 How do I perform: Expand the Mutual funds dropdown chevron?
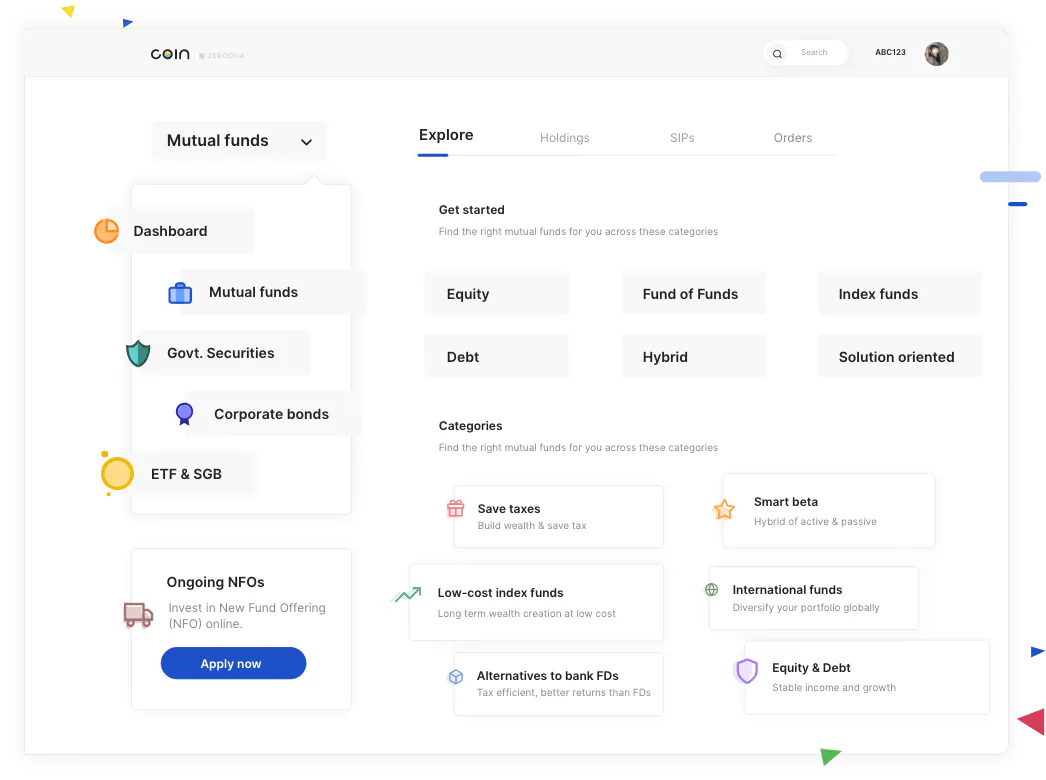306,142
